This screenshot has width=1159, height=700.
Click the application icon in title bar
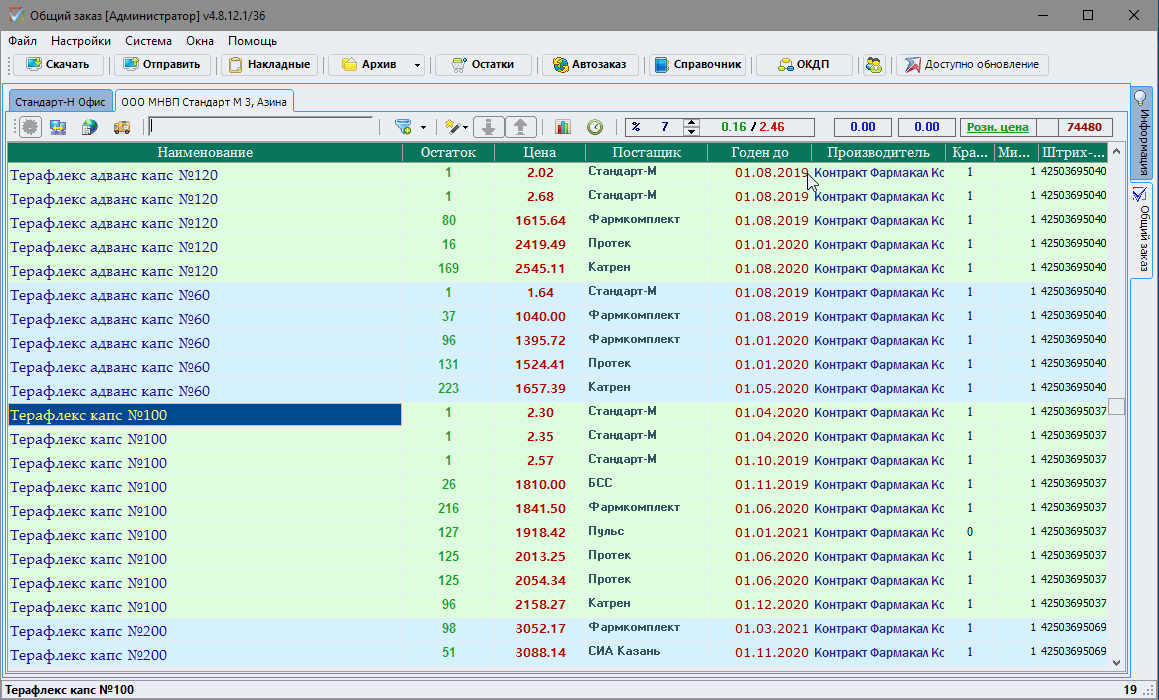coord(16,15)
